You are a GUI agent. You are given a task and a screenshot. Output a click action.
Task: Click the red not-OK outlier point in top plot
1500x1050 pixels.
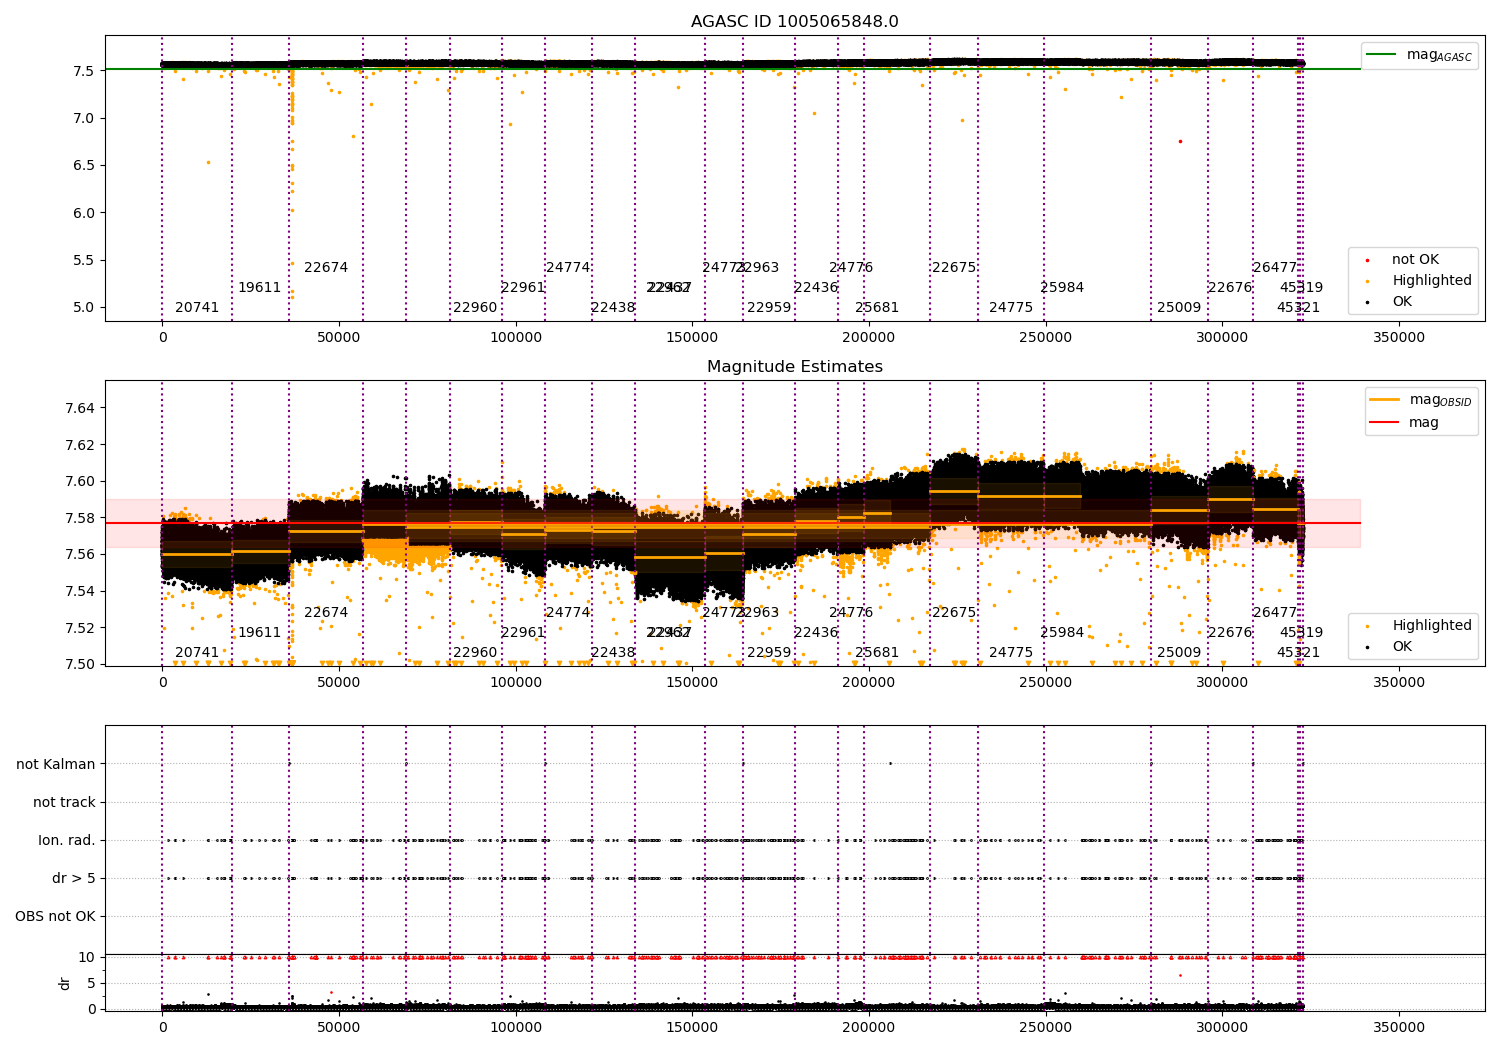1180,141
